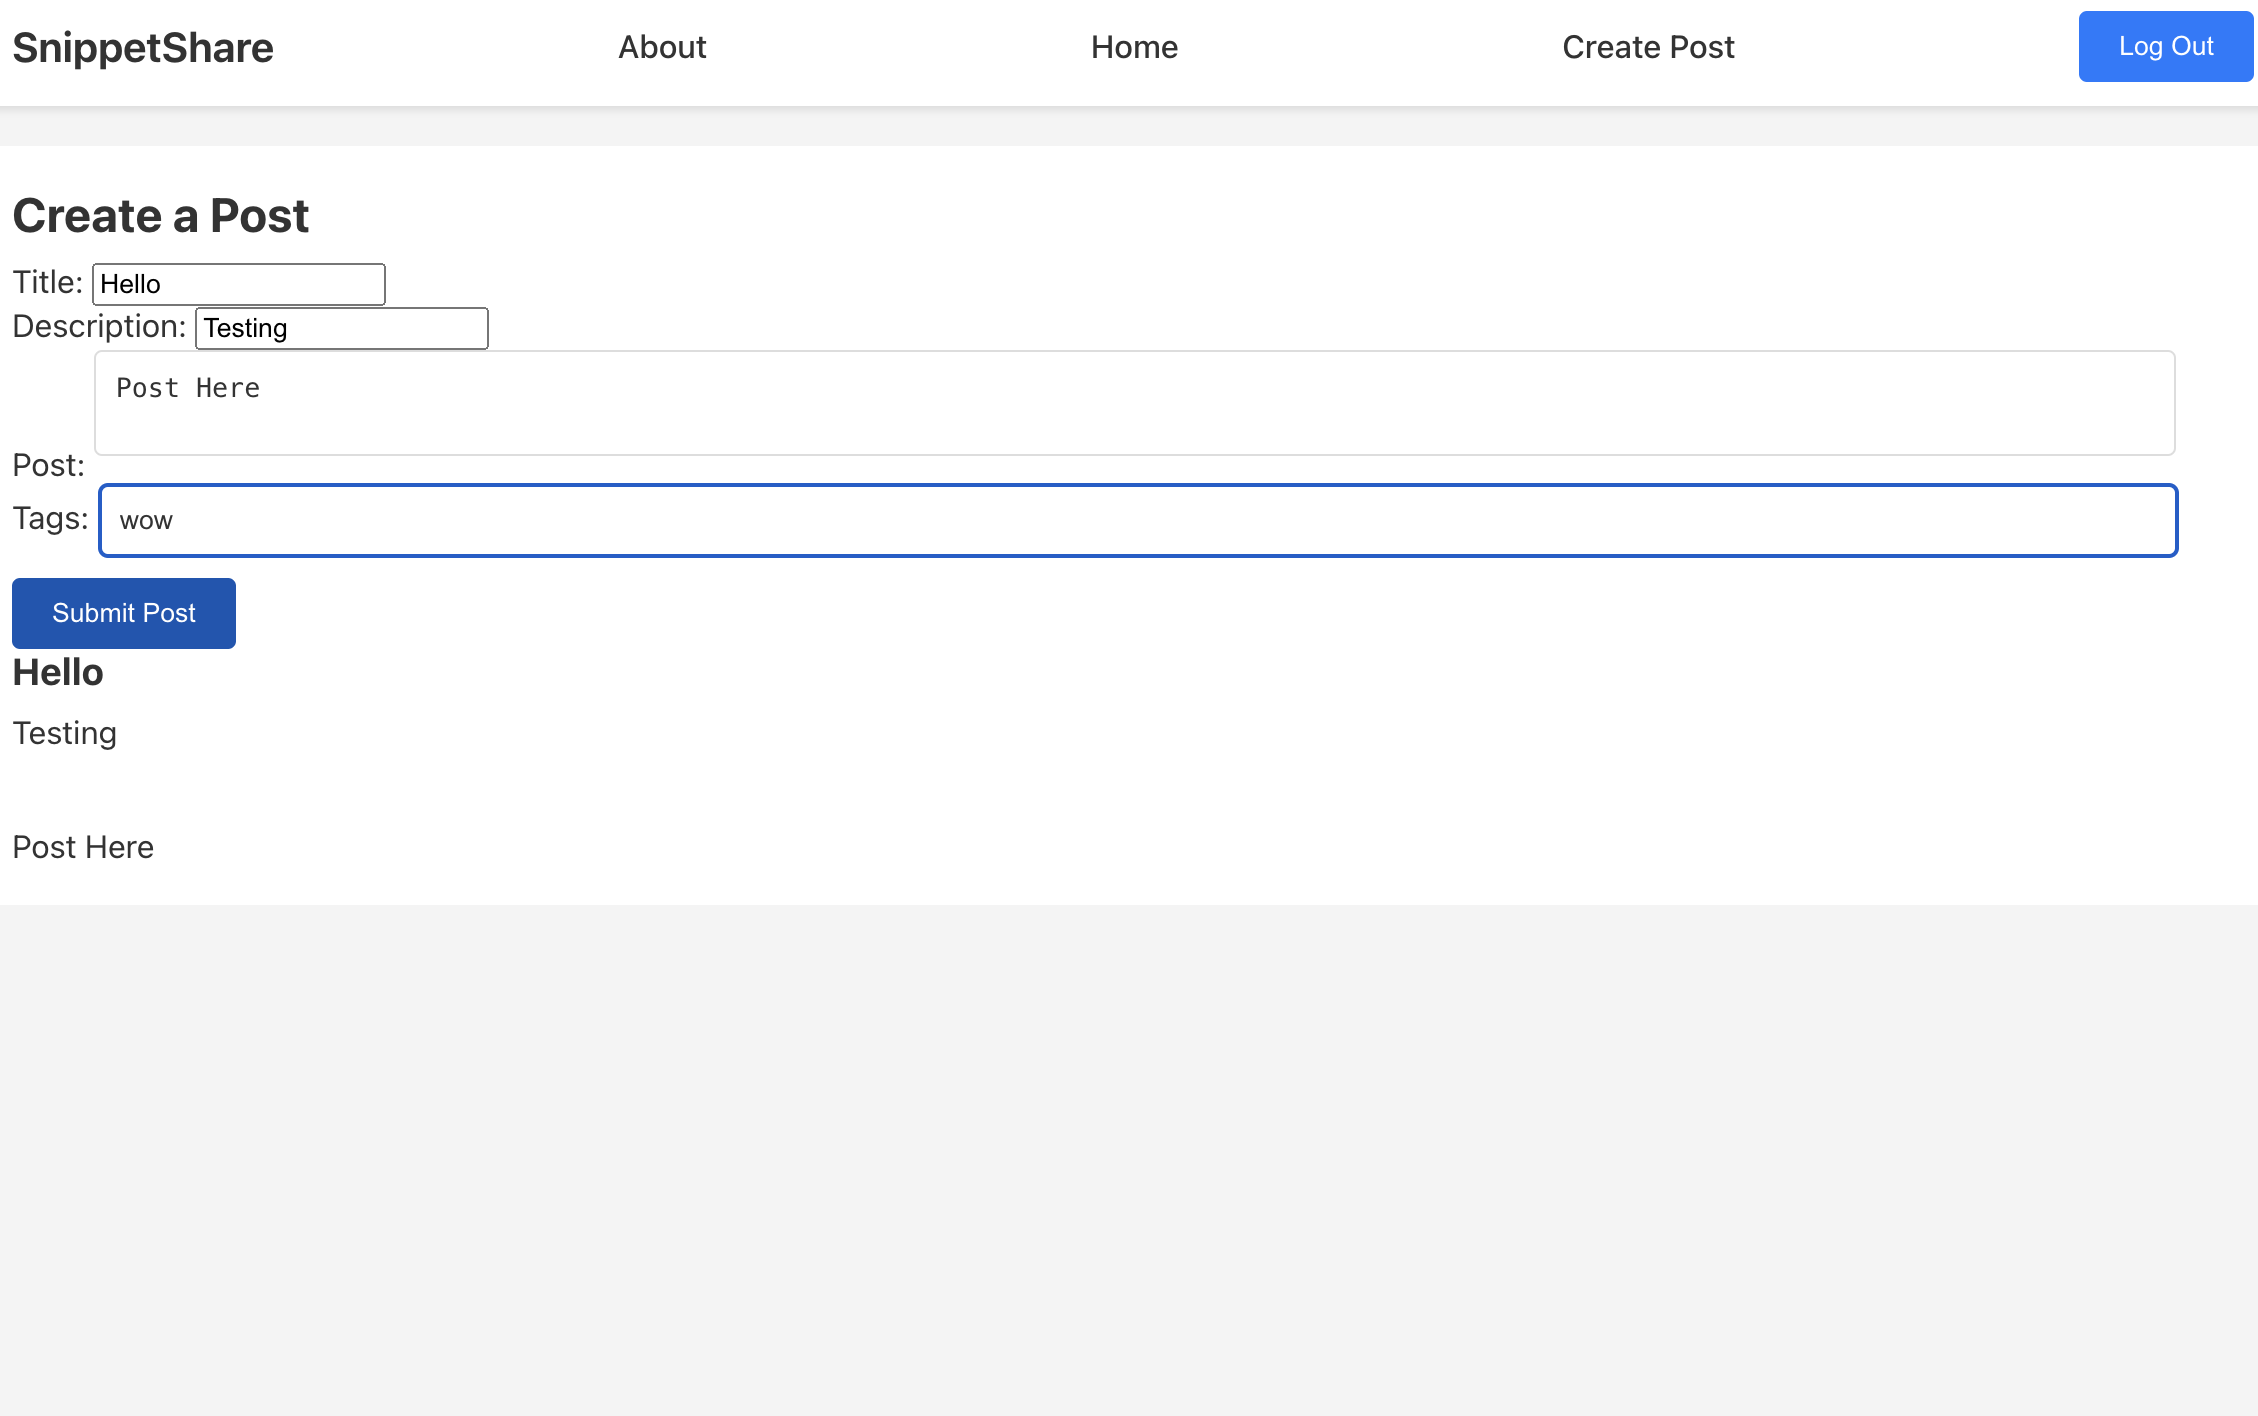Open Create Post in navbar
The image size is (2258, 1416).
click(x=1648, y=47)
